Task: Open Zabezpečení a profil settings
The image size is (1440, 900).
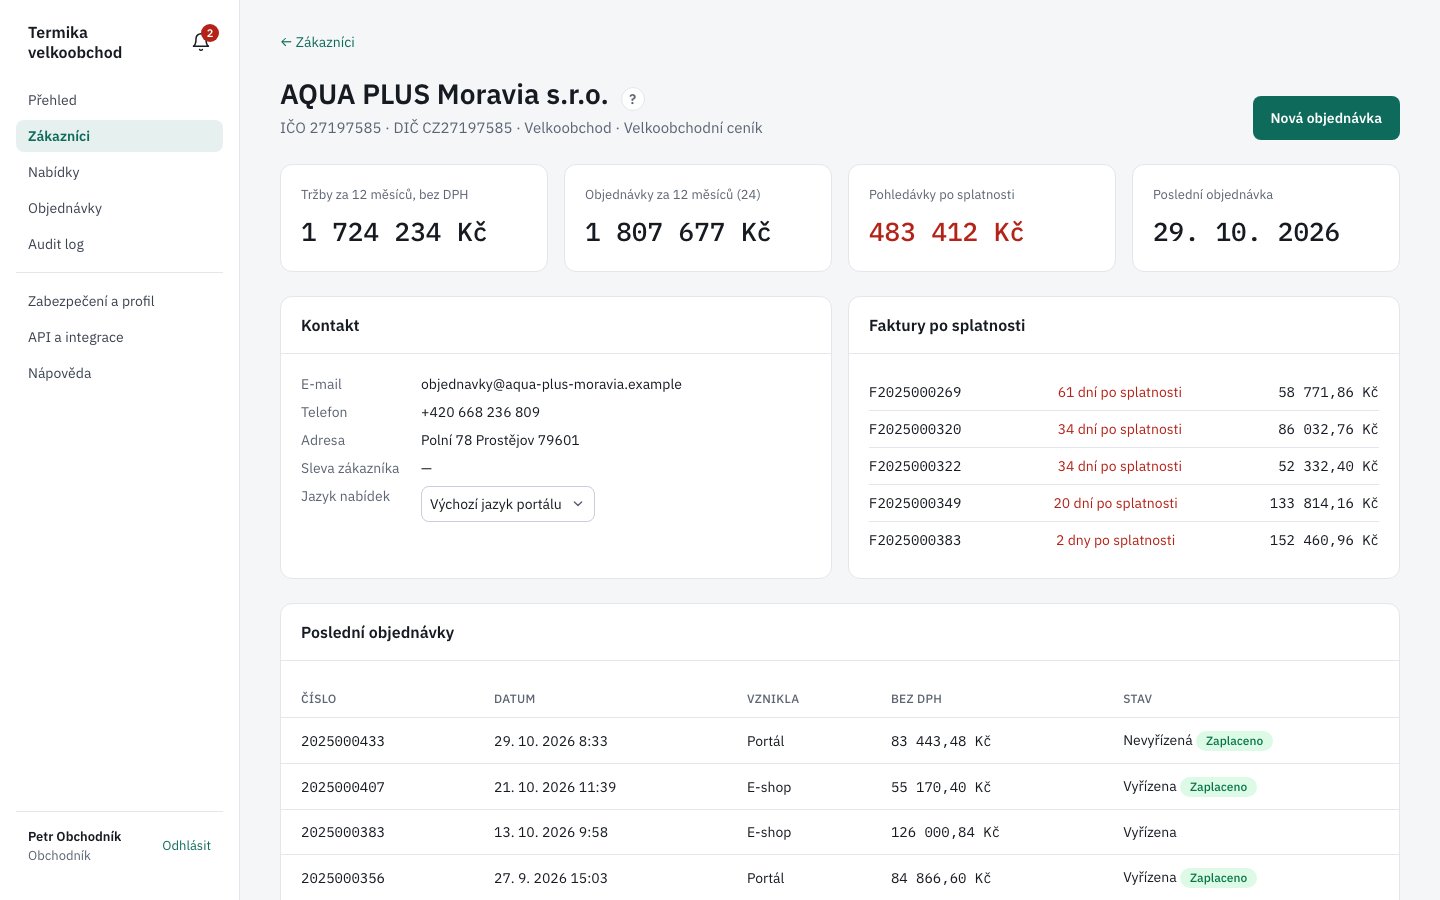Action: coord(119,301)
